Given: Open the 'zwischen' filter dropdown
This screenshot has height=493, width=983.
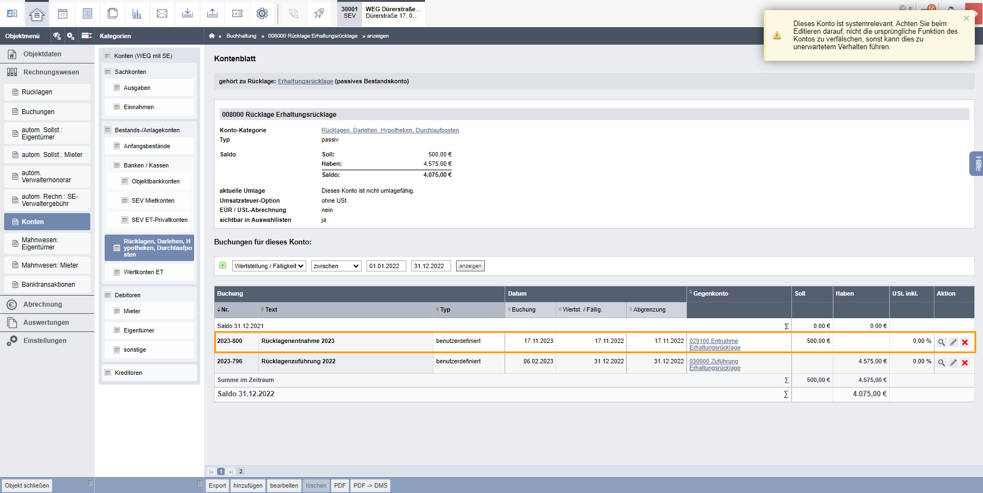Looking at the screenshot, I should click(x=336, y=266).
